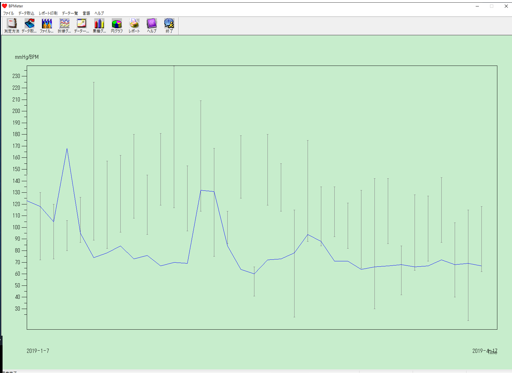Click the BPMeter heart icon in title bar
Viewport: 512px width, 373px height.
pyautogui.click(x=4, y=6)
